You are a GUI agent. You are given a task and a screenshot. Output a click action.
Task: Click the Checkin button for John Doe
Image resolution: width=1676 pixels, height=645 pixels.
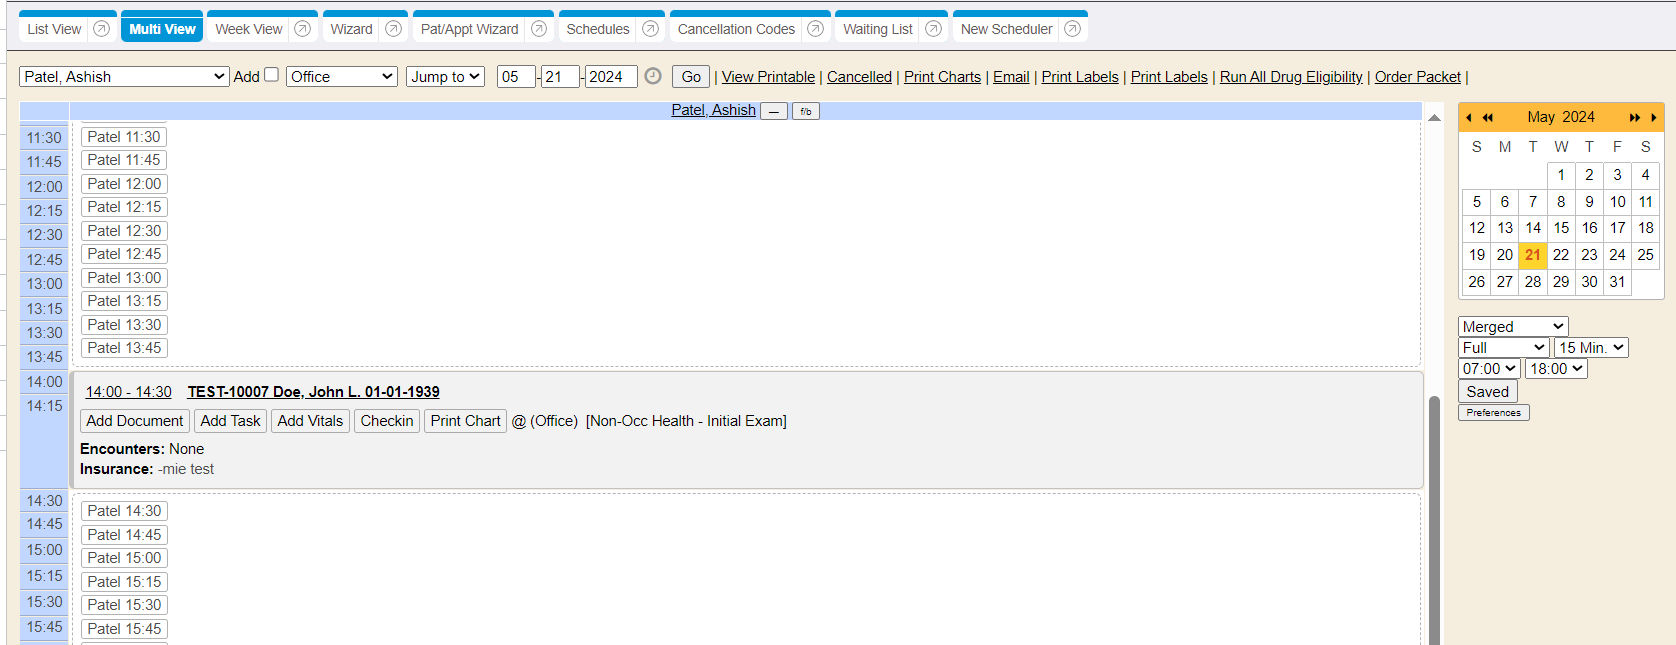click(386, 421)
